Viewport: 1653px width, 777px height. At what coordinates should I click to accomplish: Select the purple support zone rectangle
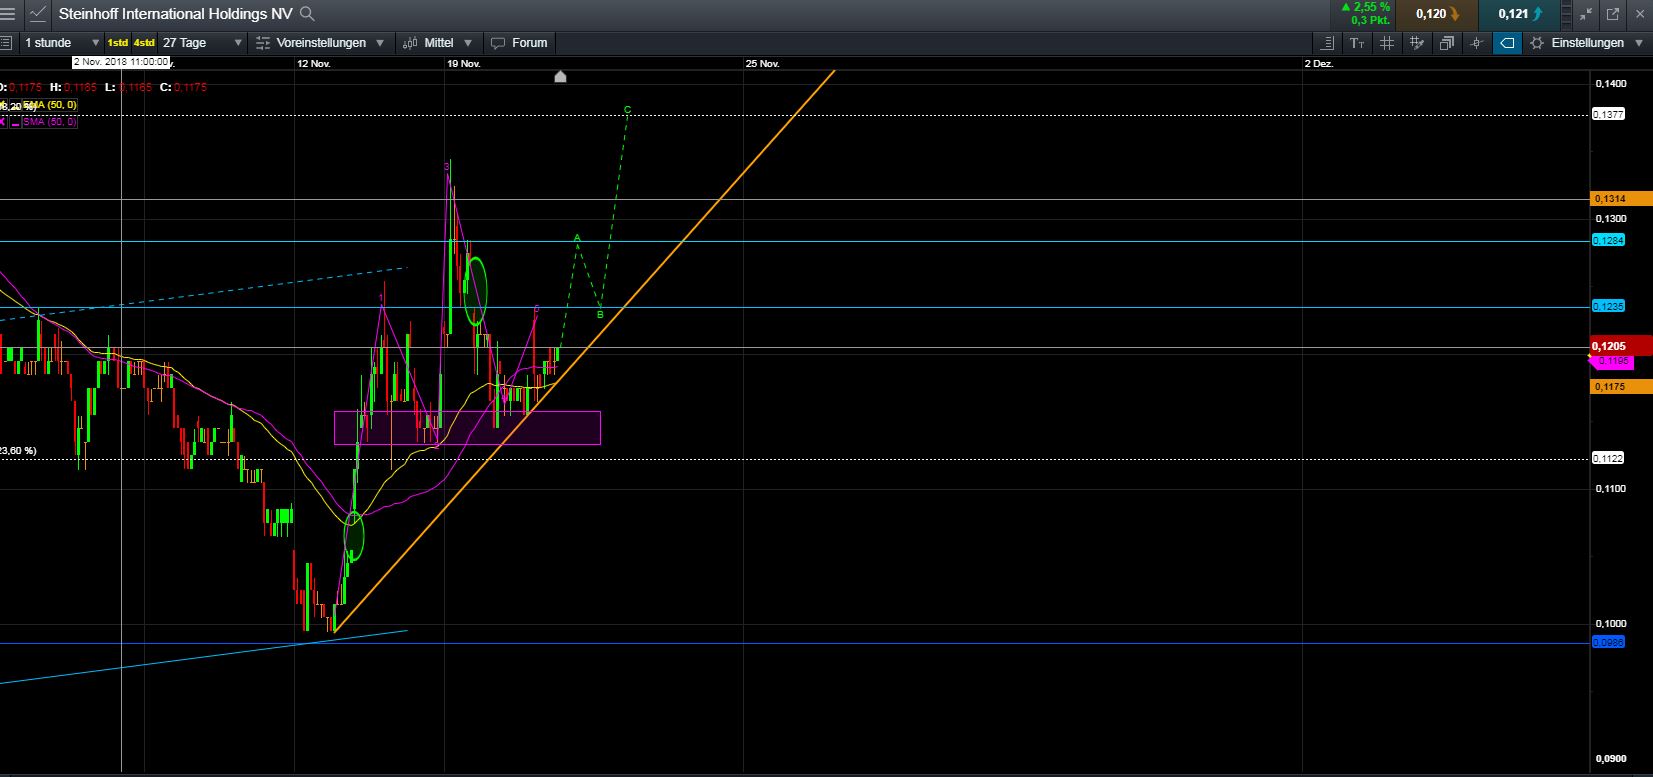[467, 427]
